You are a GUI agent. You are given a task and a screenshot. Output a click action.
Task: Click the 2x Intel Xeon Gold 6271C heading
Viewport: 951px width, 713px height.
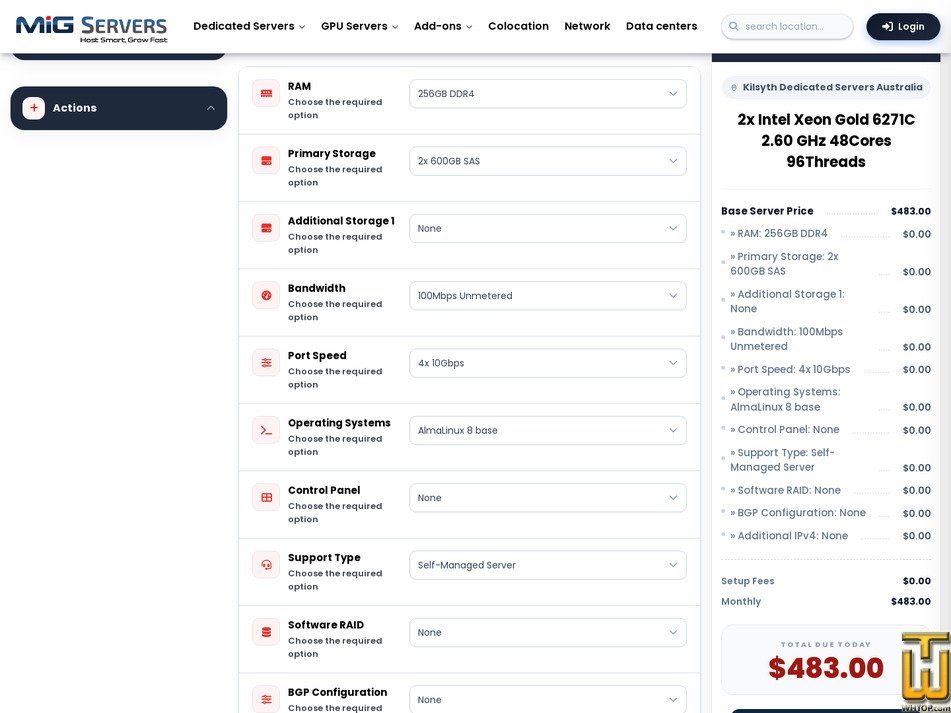(x=825, y=141)
